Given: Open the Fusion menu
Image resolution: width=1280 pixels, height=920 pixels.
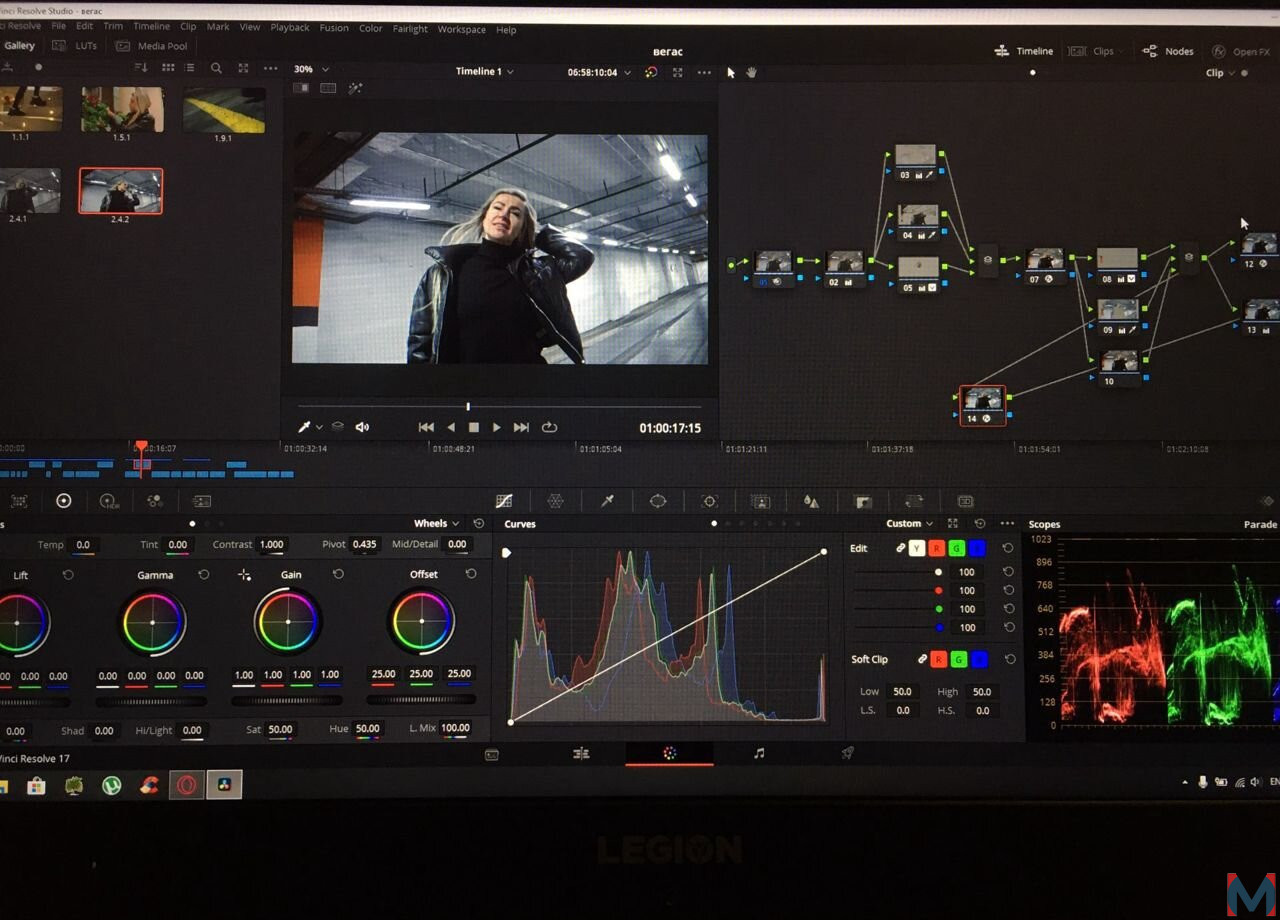Looking at the screenshot, I should [334, 28].
